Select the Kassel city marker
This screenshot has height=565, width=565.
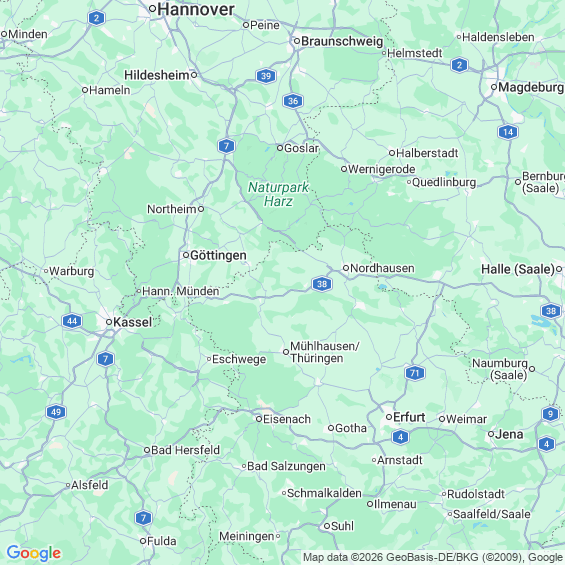coord(109,322)
